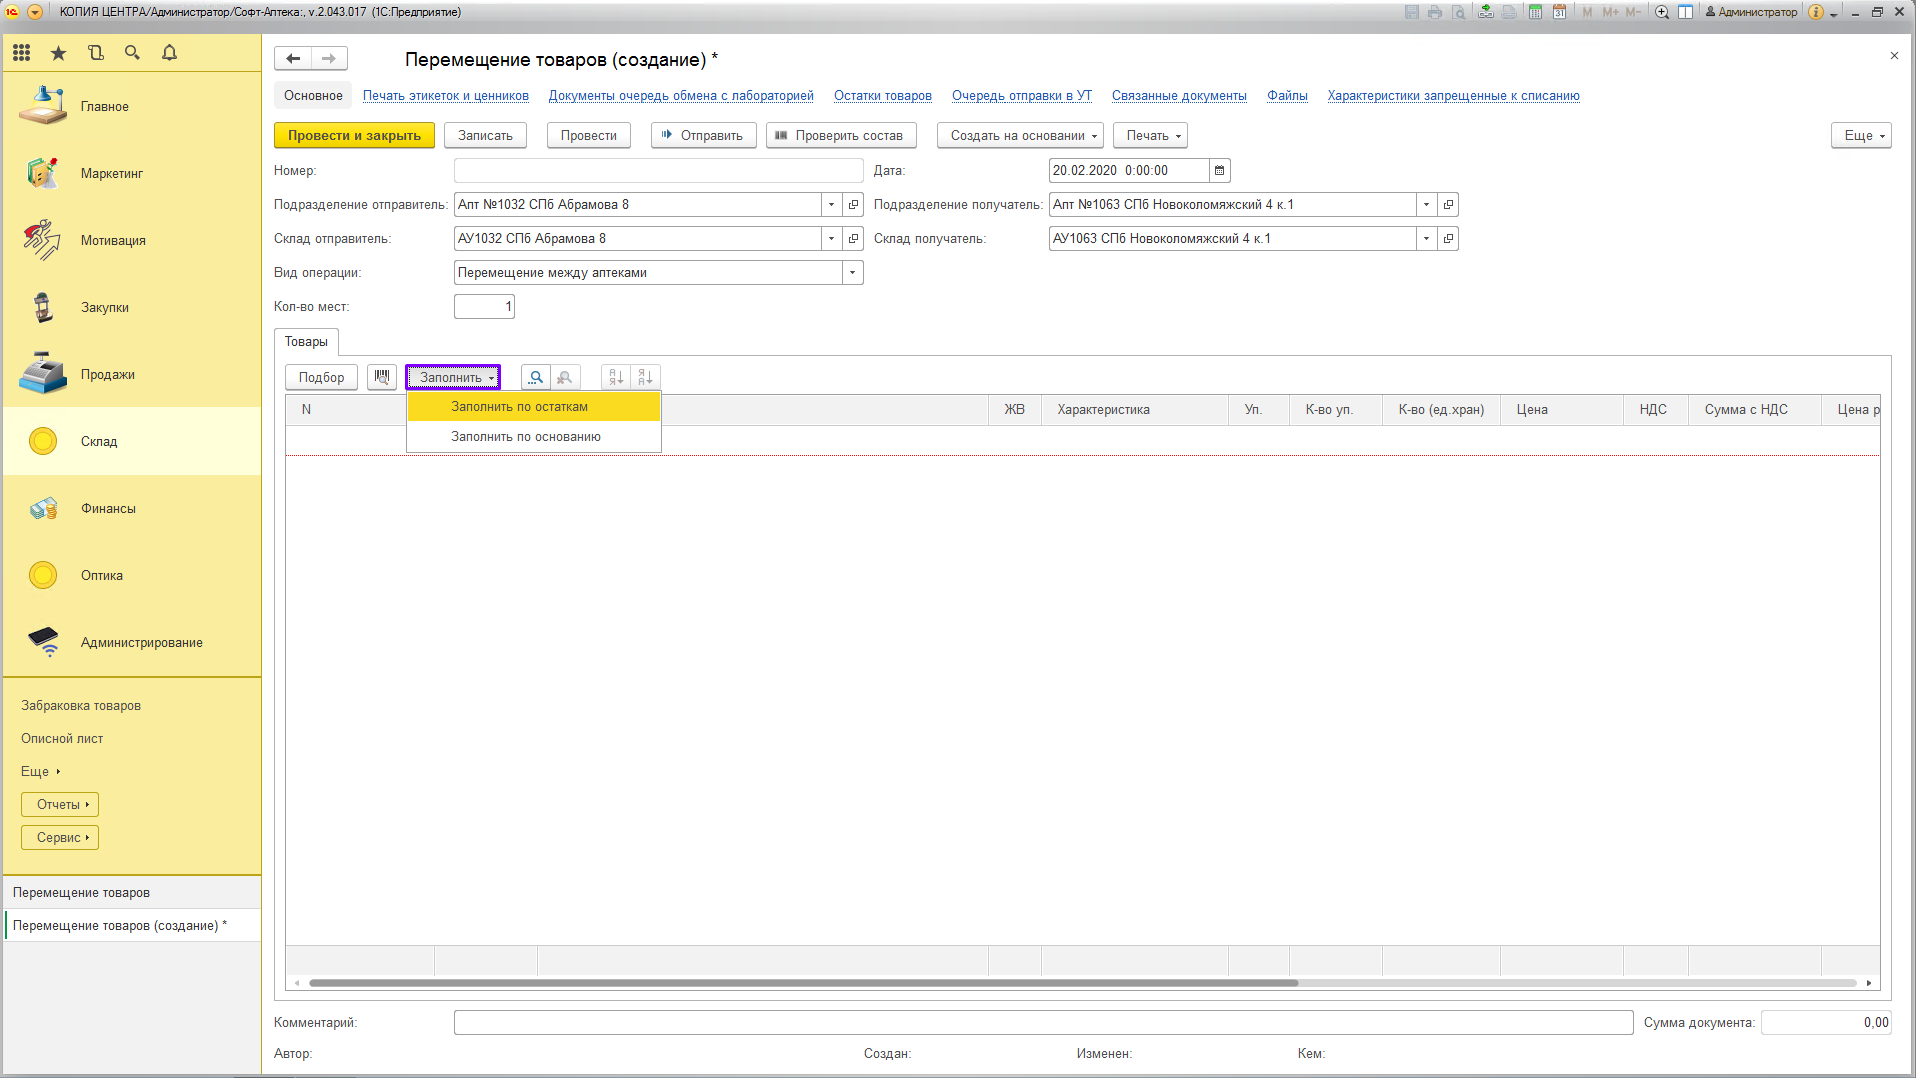Go back with the left arrow button
The height and width of the screenshot is (1078, 1916).
click(x=293, y=59)
